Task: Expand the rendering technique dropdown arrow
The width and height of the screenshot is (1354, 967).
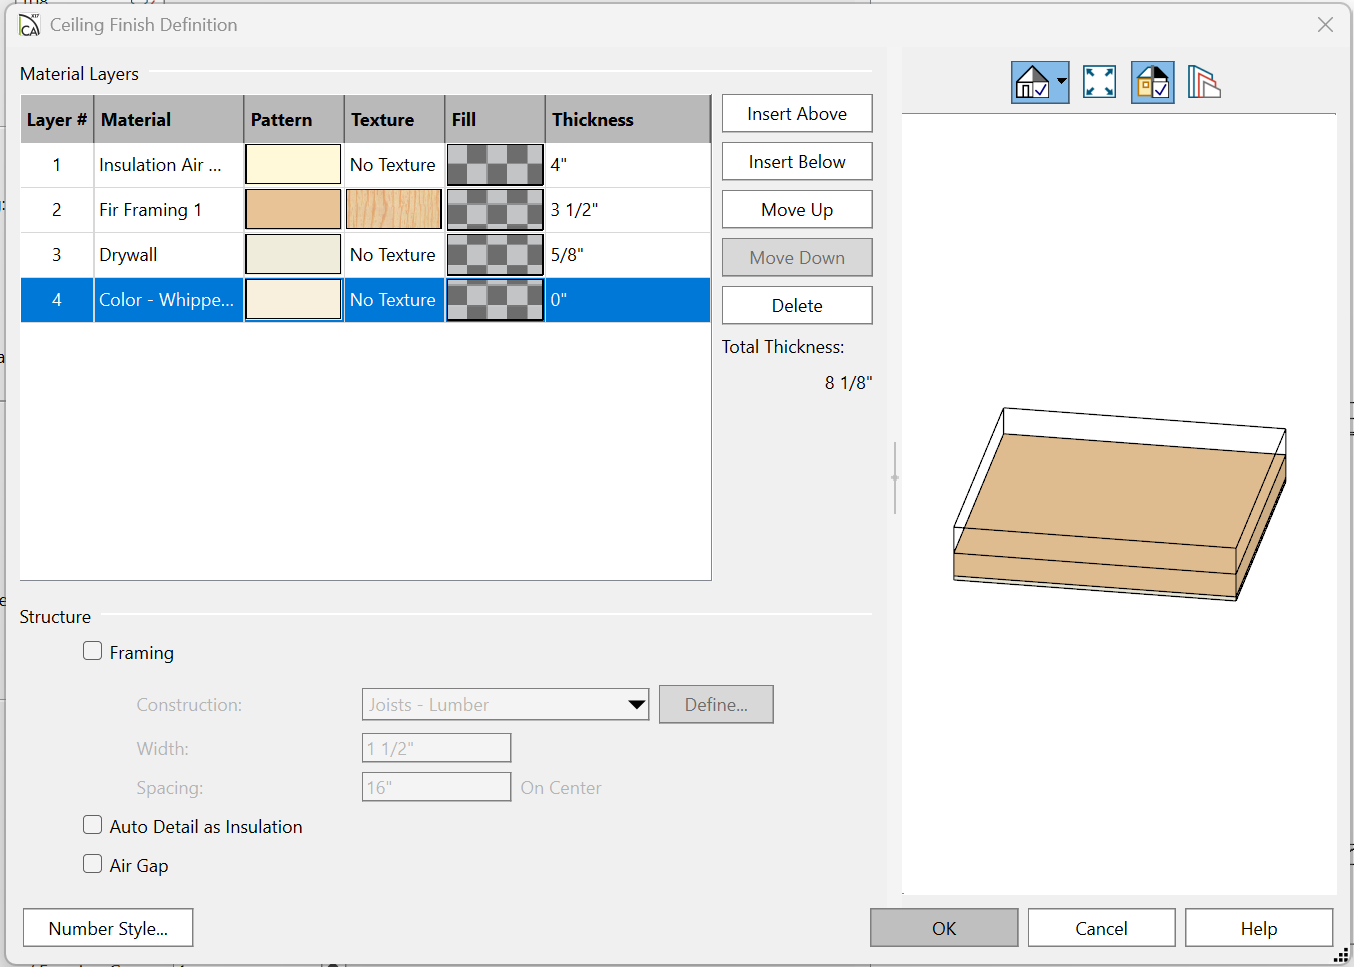Action: (1061, 82)
